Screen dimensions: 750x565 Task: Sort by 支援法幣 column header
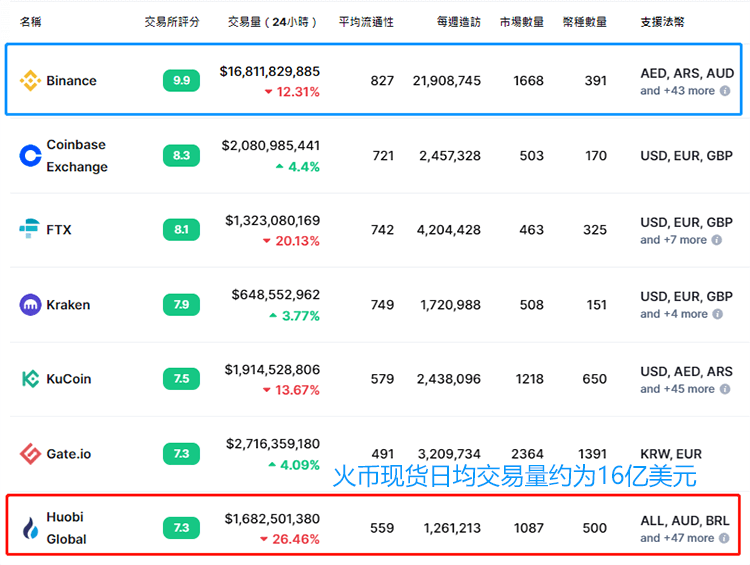662,22
